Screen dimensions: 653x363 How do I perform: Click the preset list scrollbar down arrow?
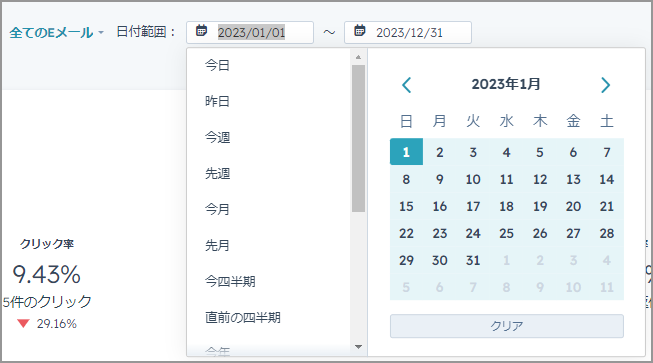coord(358,347)
